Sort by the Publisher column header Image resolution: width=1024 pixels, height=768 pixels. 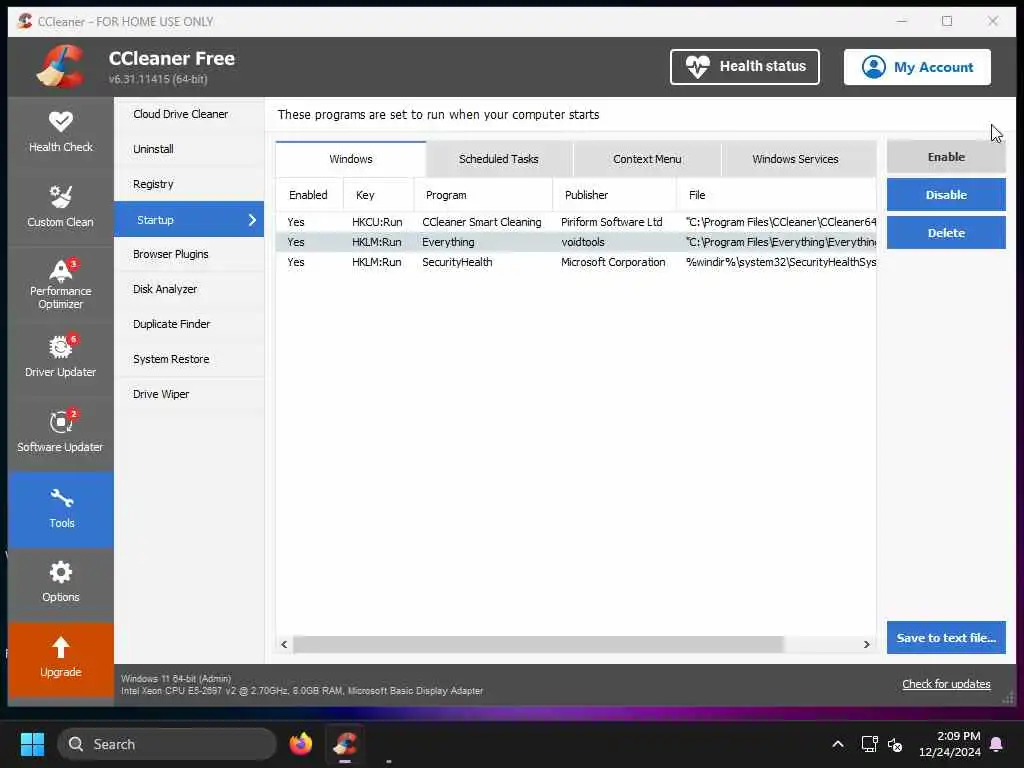615,195
